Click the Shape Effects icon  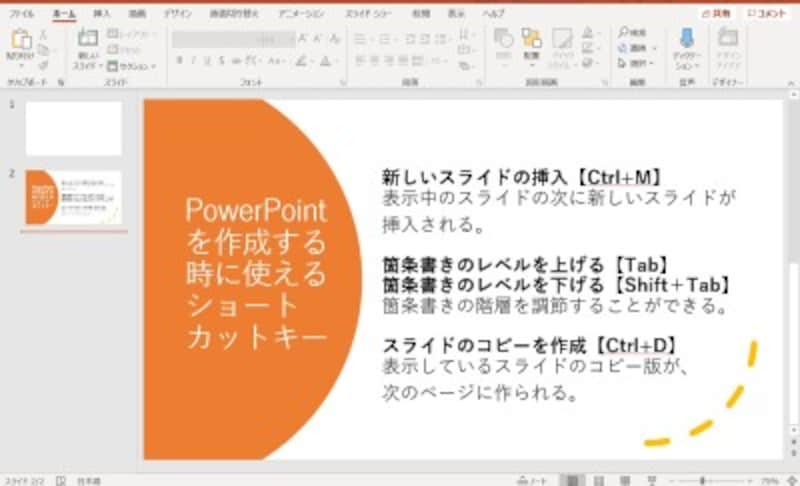pos(588,63)
